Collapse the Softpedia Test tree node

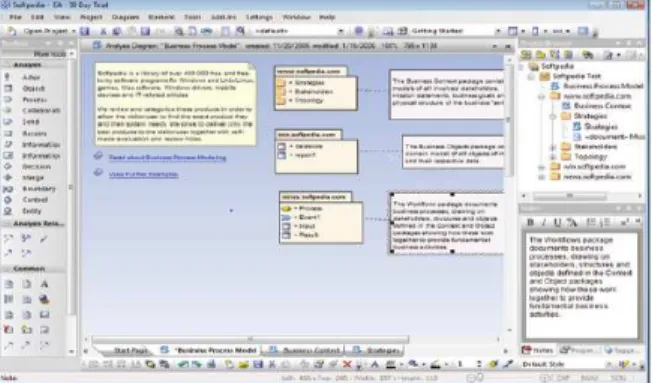pyautogui.click(x=531, y=77)
